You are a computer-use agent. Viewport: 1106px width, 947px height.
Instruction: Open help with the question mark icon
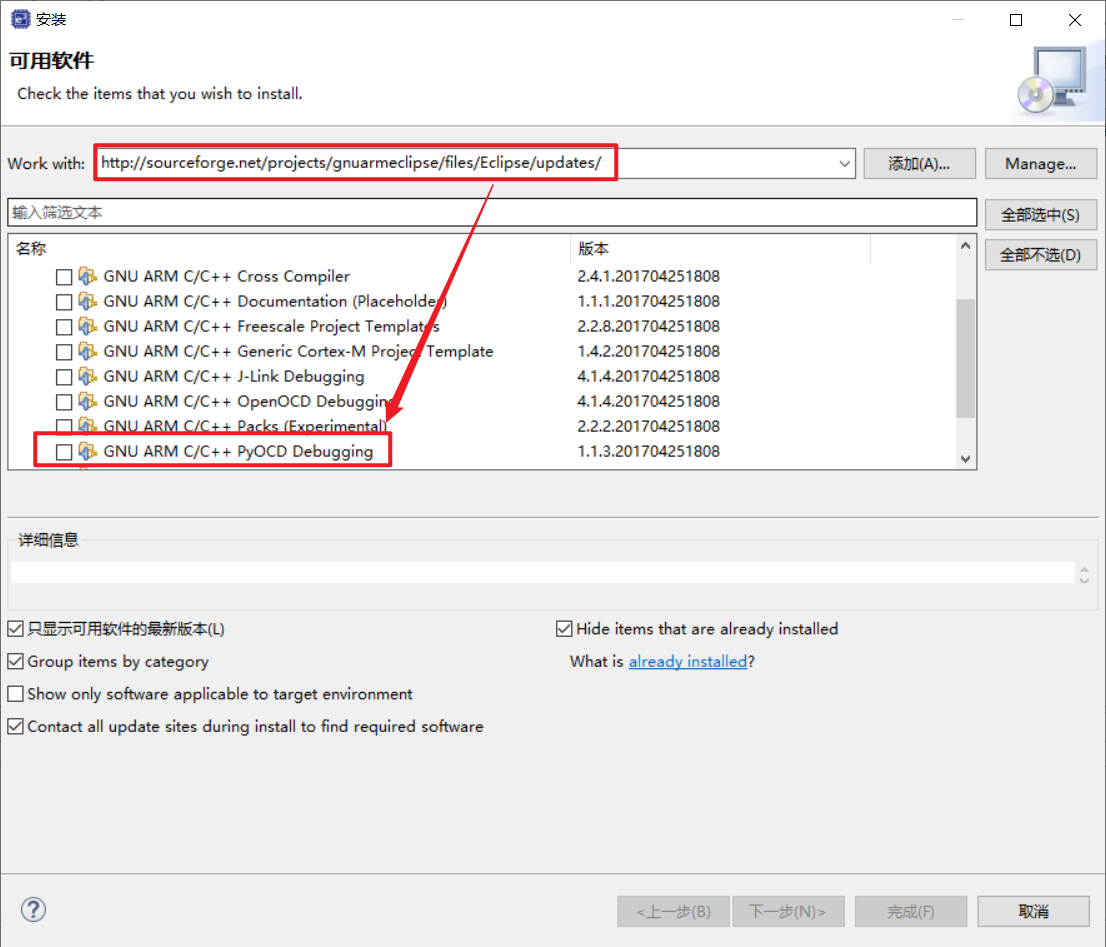click(33, 910)
